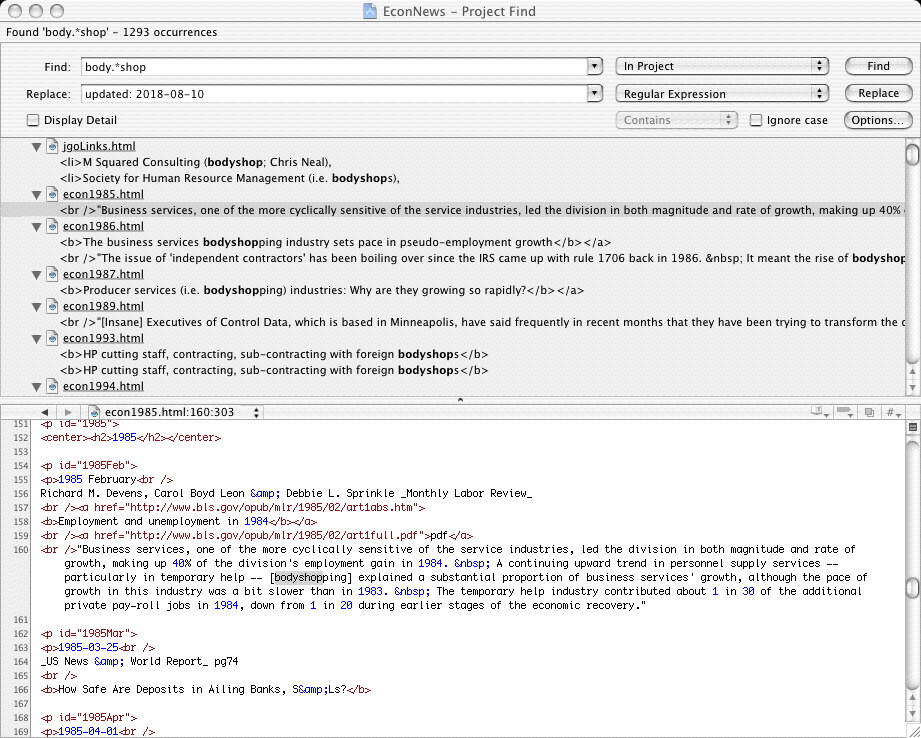
Task: Open the Replace field history dropdown
Action: tap(595, 93)
